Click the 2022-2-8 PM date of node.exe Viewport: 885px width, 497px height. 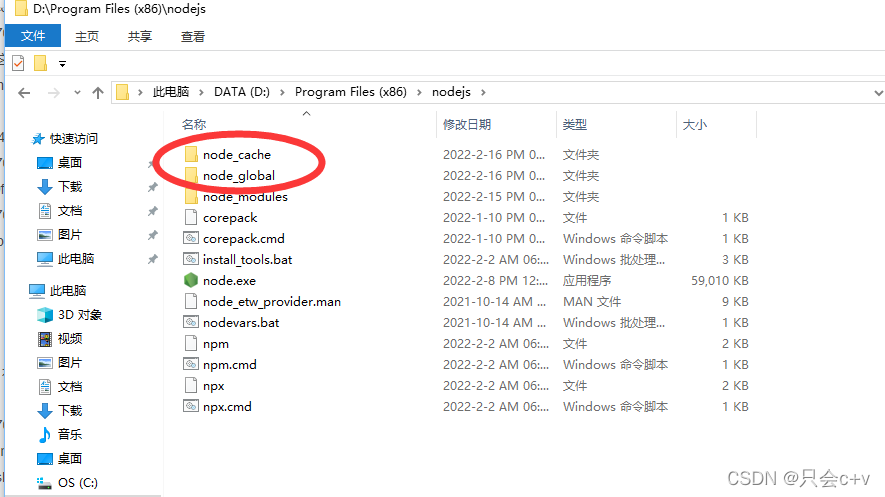(x=496, y=280)
